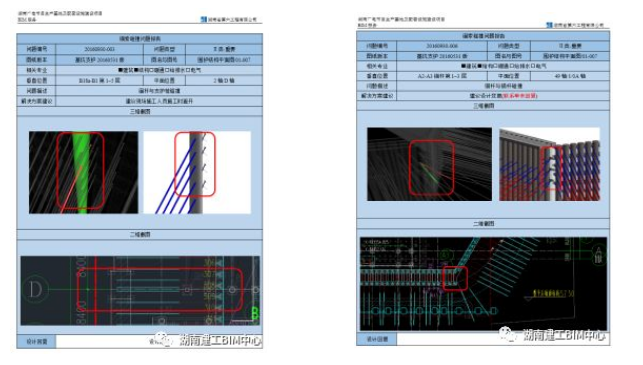Toggle the 结构 checkbox on the right page

pos(480,66)
